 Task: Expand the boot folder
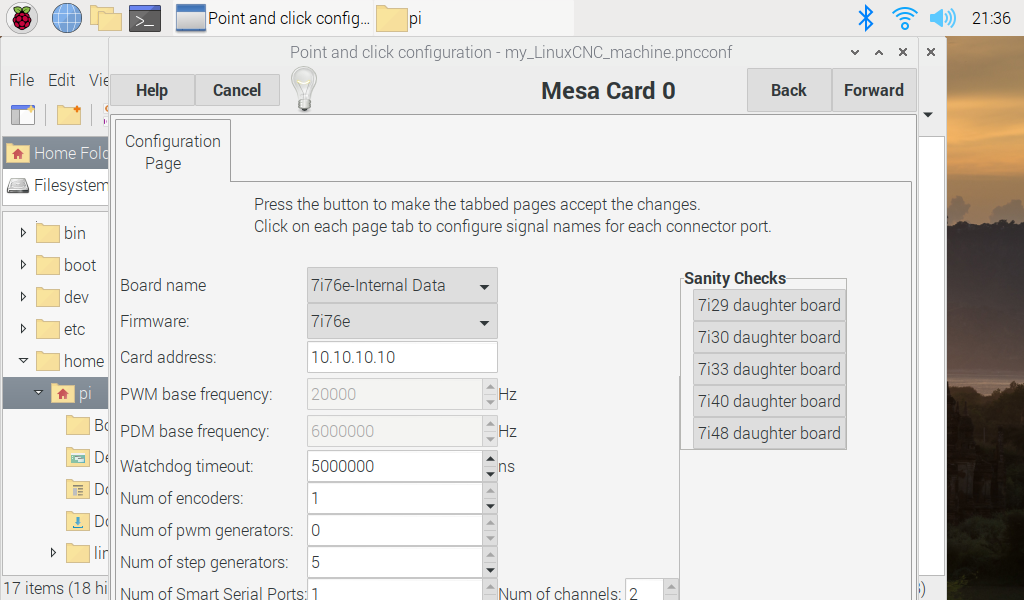point(24,264)
